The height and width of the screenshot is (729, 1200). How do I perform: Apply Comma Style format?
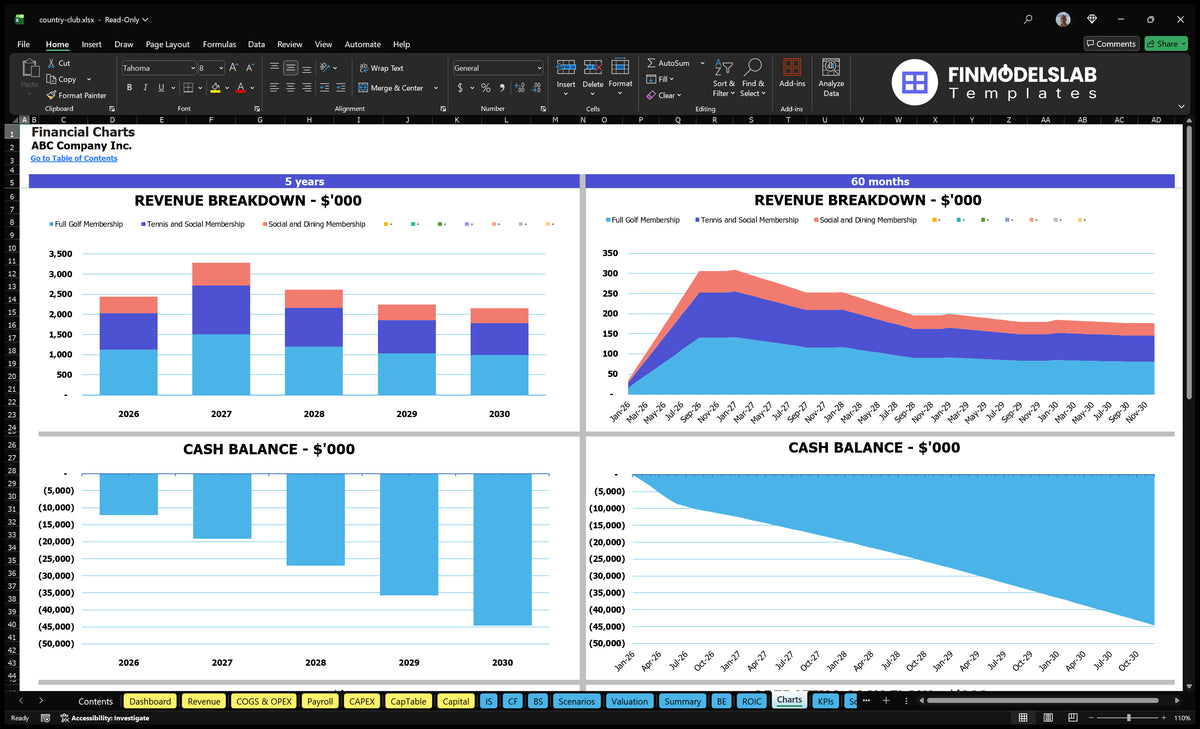tap(502, 88)
